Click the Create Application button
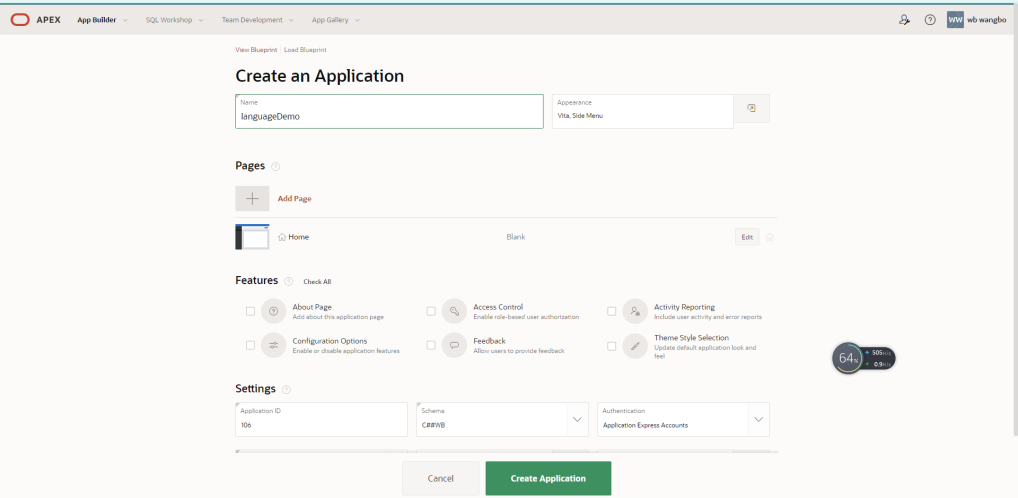This screenshot has height=498, width=1018. tap(548, 479)
